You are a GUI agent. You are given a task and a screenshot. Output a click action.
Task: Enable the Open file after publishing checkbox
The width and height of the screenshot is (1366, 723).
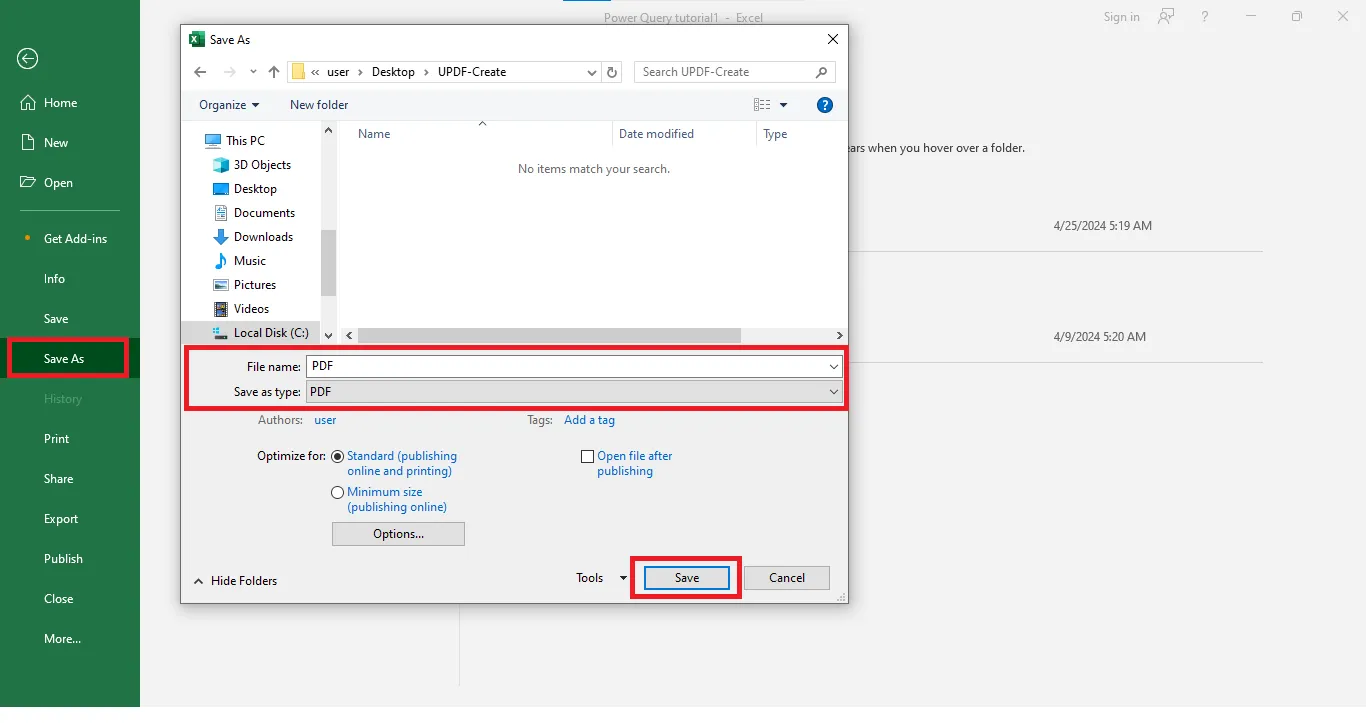pos(587,456)
